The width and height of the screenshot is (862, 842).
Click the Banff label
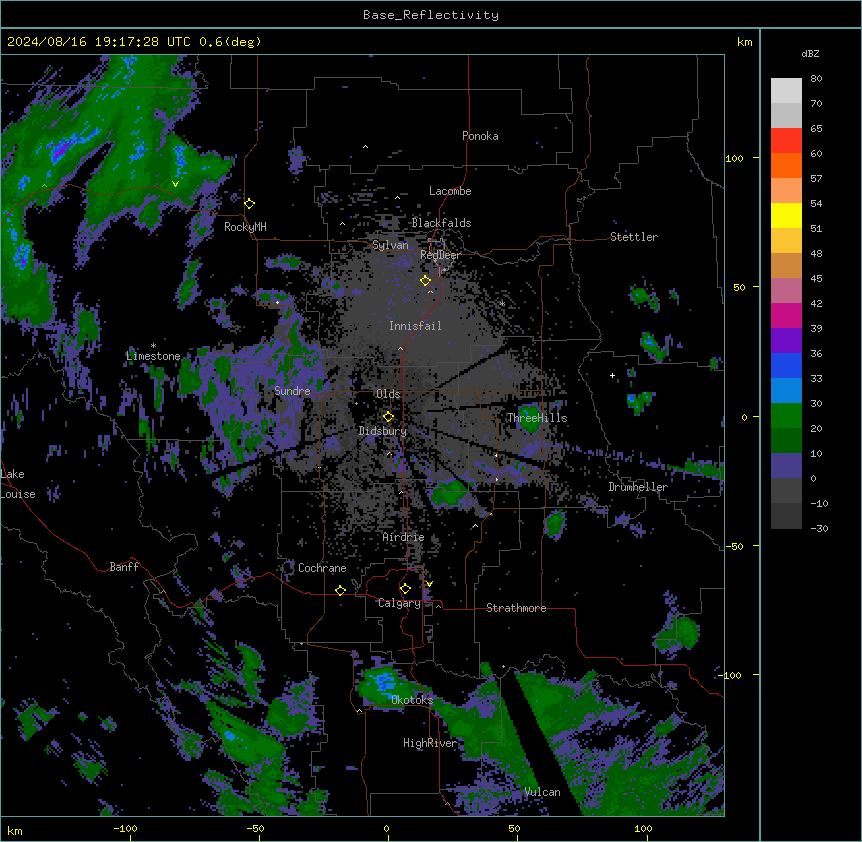pyautogui.click(x=124, y=567)
